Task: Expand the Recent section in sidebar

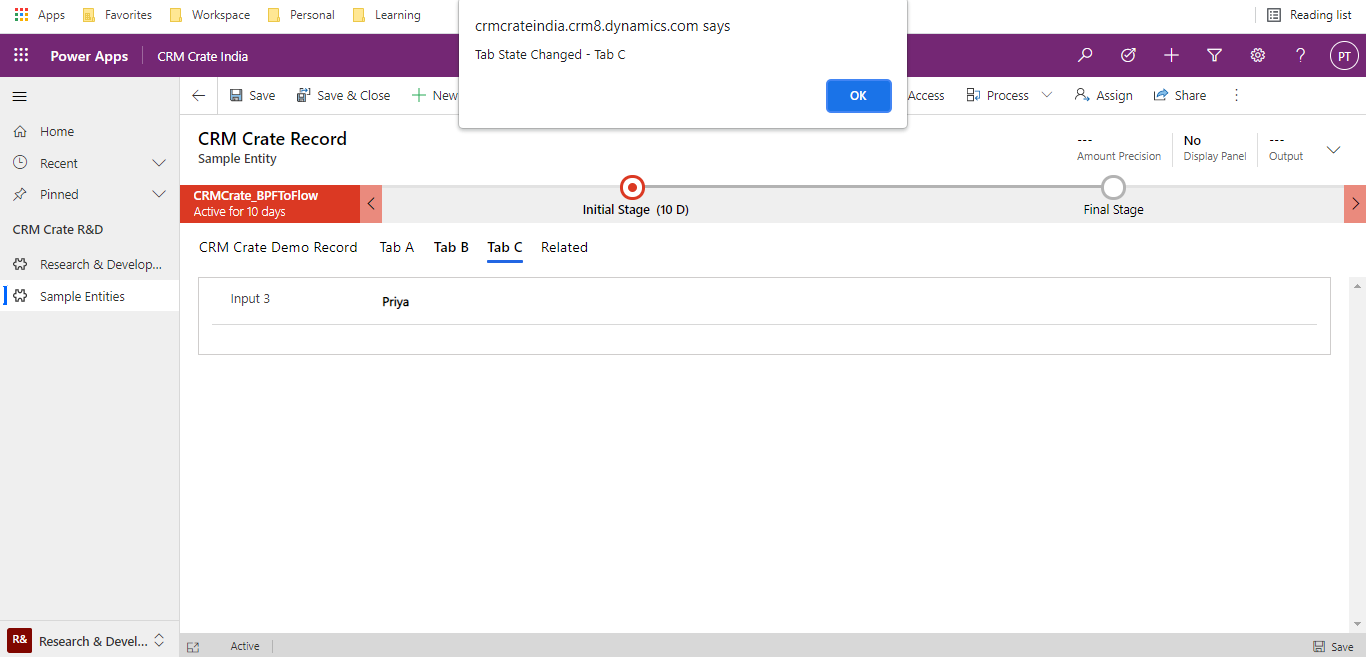Action: coord(159,162)
